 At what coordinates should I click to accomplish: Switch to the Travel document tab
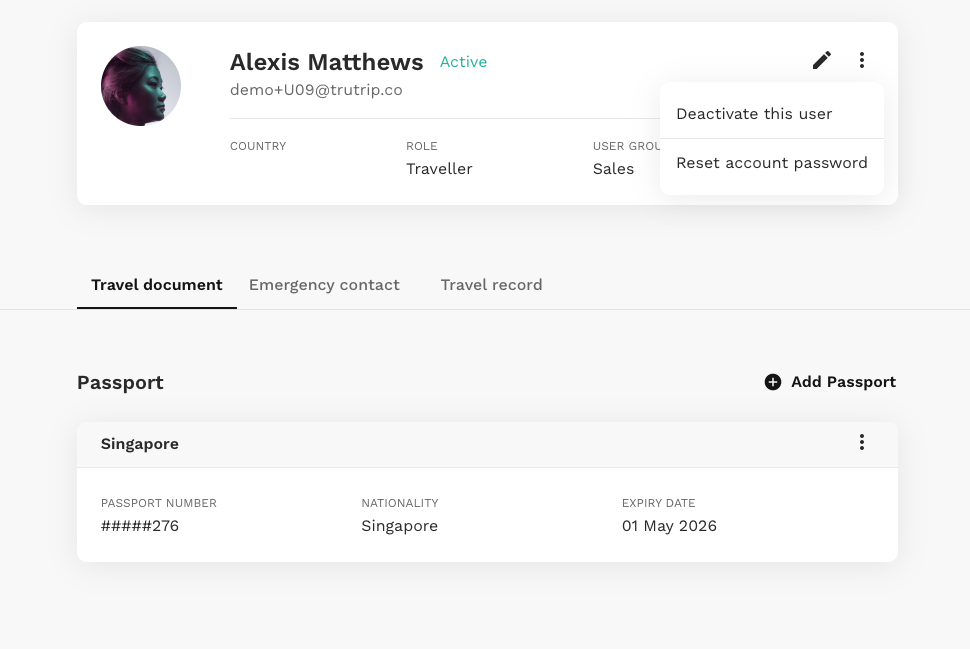click(x=157, y=285)
